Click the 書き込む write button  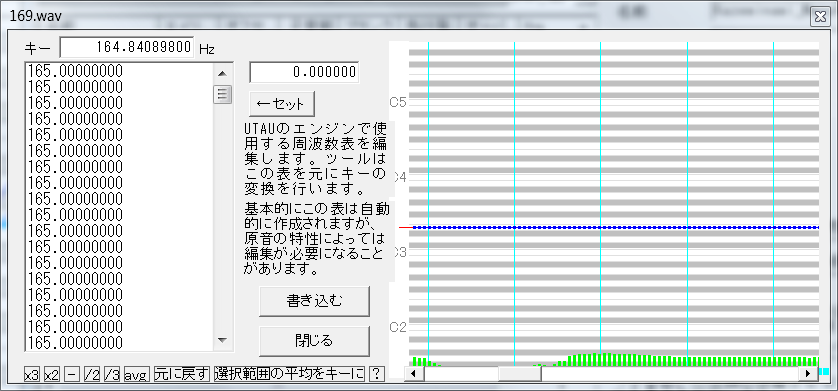pyautogui.click(x=314, y=301)
